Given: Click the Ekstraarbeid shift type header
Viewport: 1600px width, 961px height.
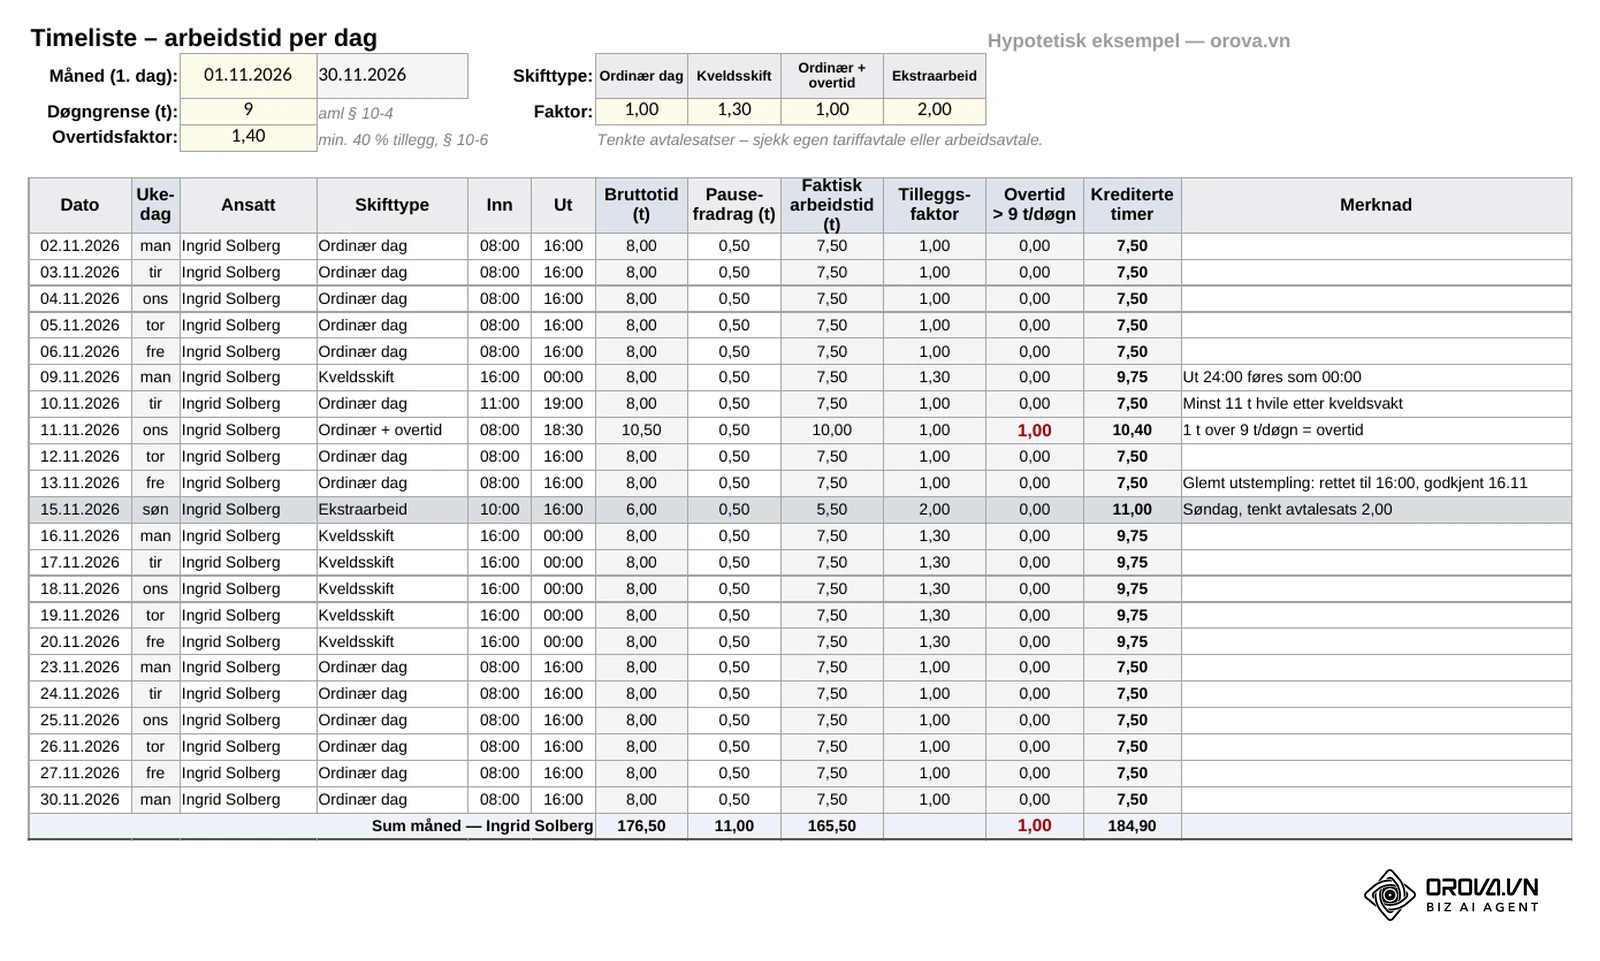Looking at the screenshot, I should (x=934, y=76).
